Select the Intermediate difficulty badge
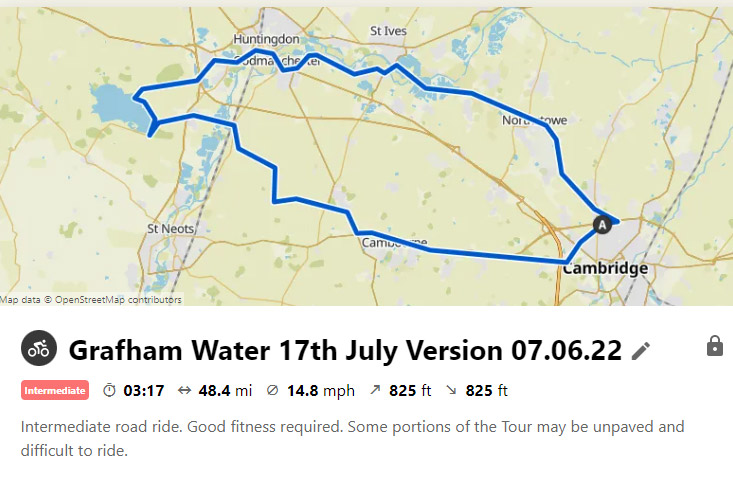This screenshot has height=481, width=733. pos(55,390)
